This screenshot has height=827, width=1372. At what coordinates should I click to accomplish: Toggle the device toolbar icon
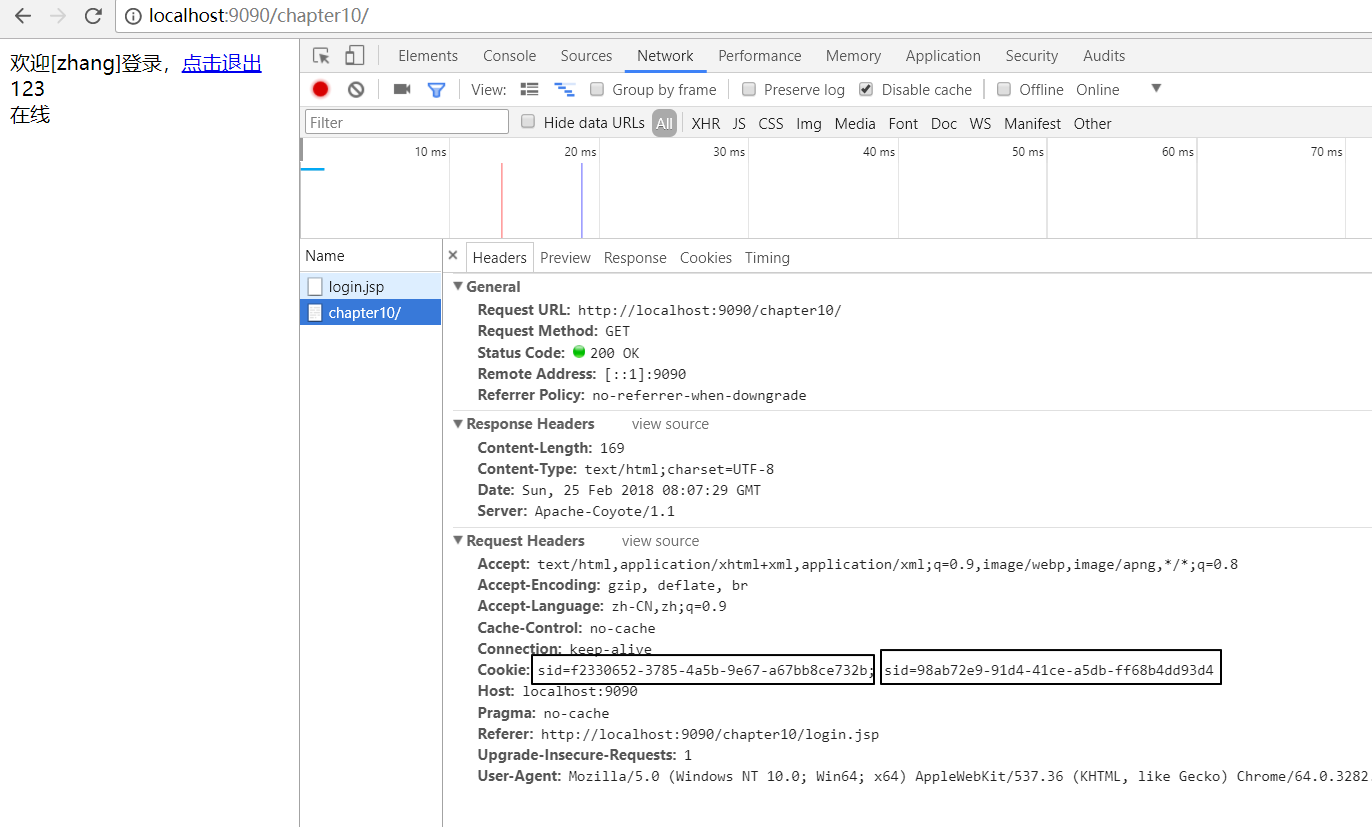point(354,56)
